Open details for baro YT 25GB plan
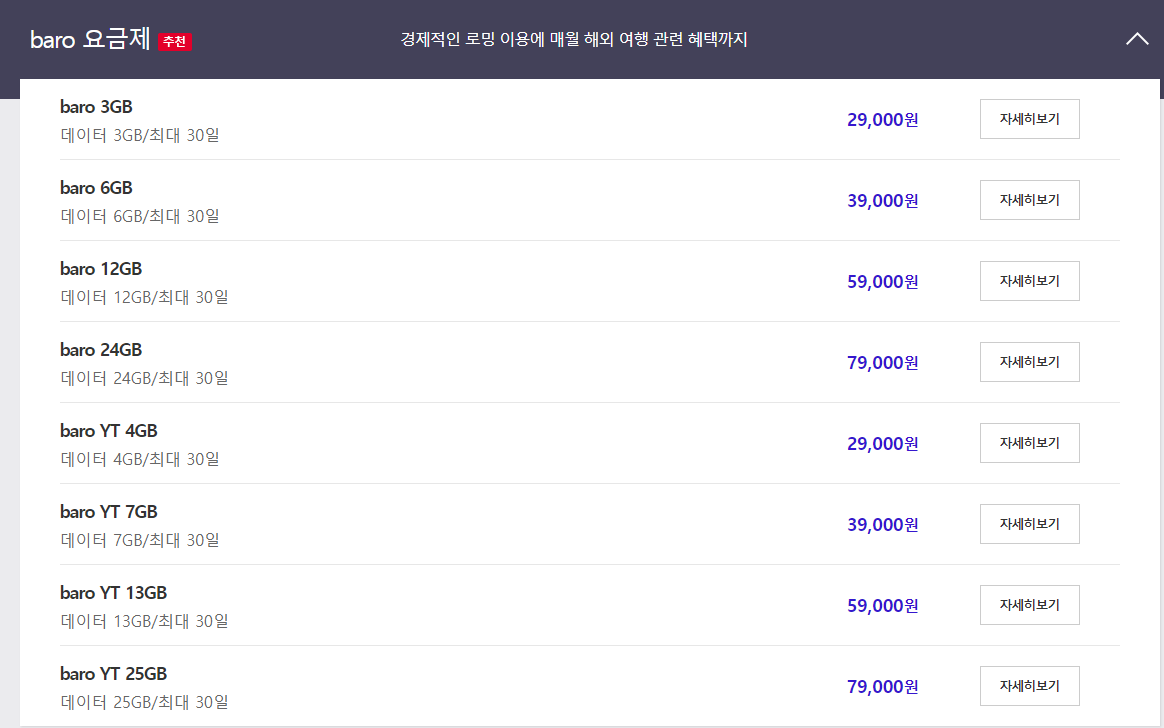This screenshot has height=728, width=1164. click(1029, 685)
